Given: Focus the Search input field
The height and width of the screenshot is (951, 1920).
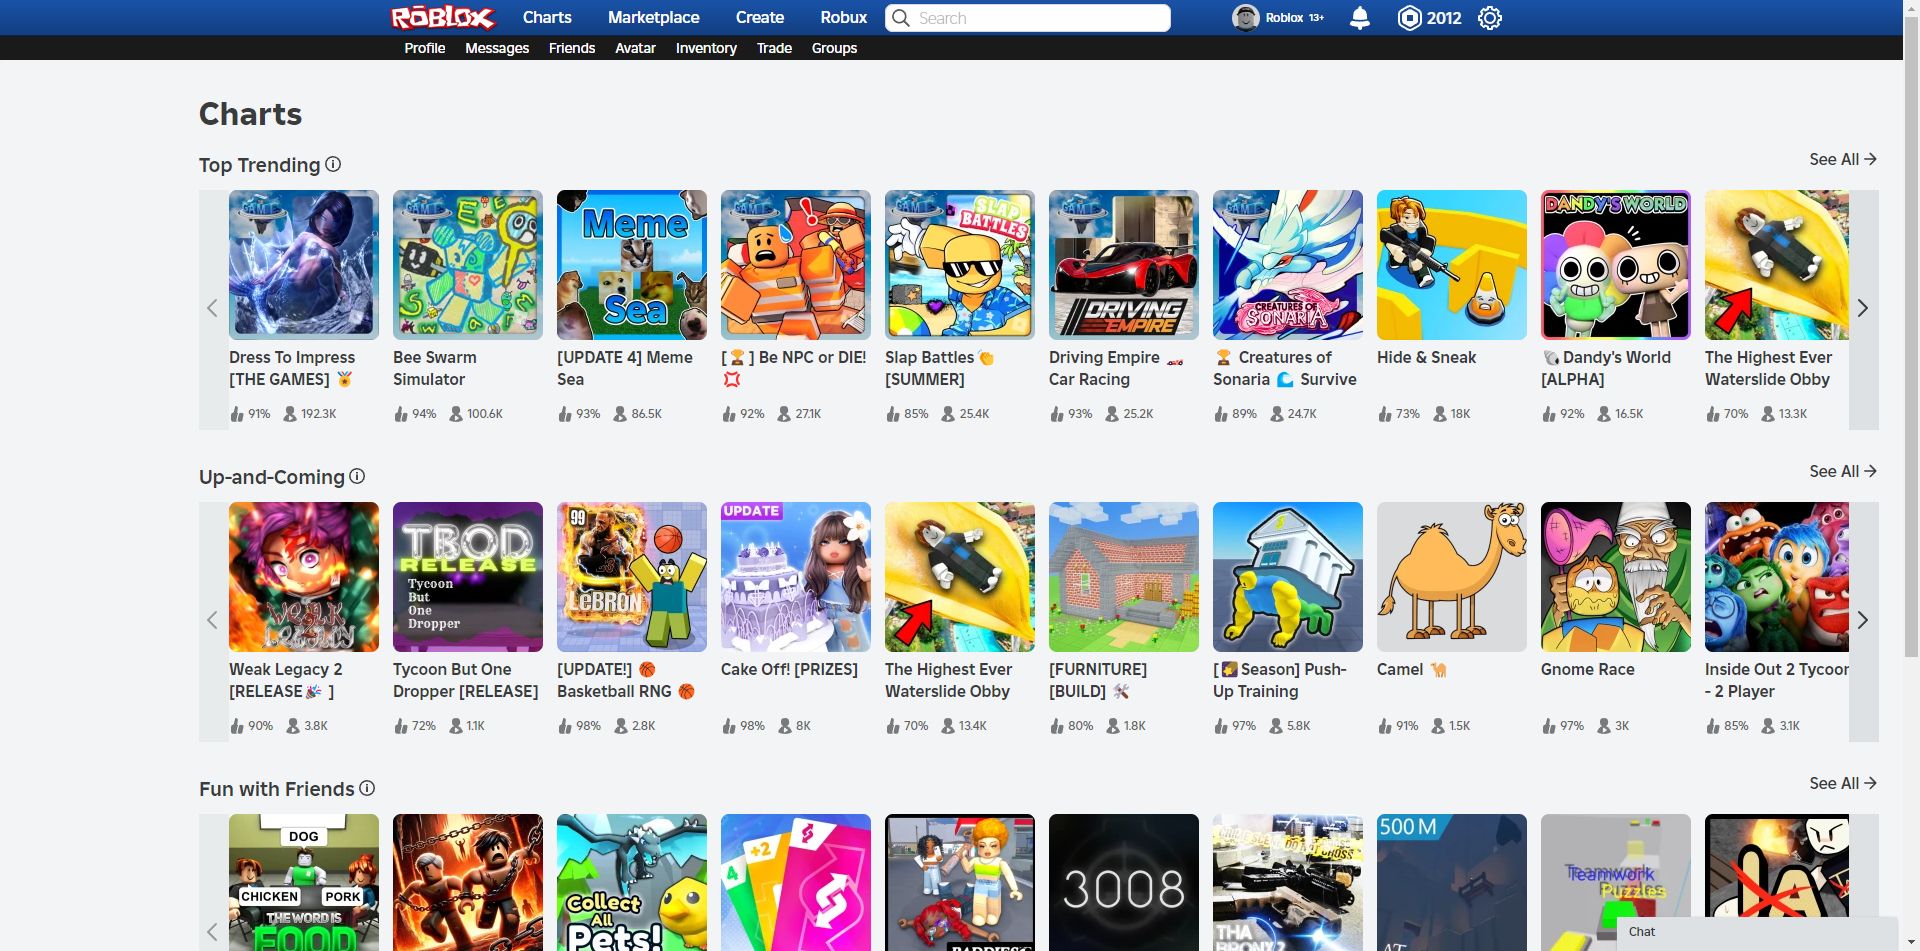Looking at the screenshot, I should point(1027,18).
